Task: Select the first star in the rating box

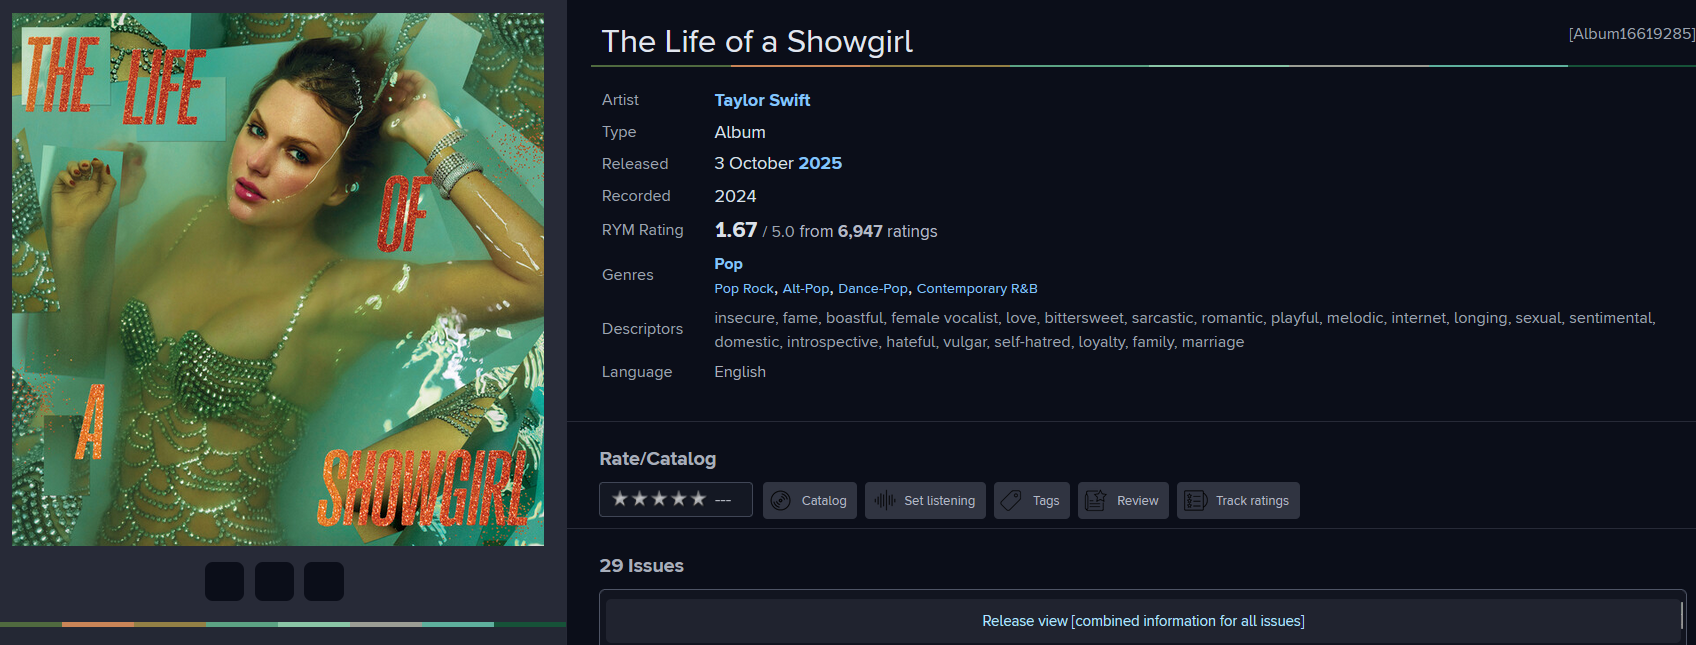Action: click(x=620, y=499)
